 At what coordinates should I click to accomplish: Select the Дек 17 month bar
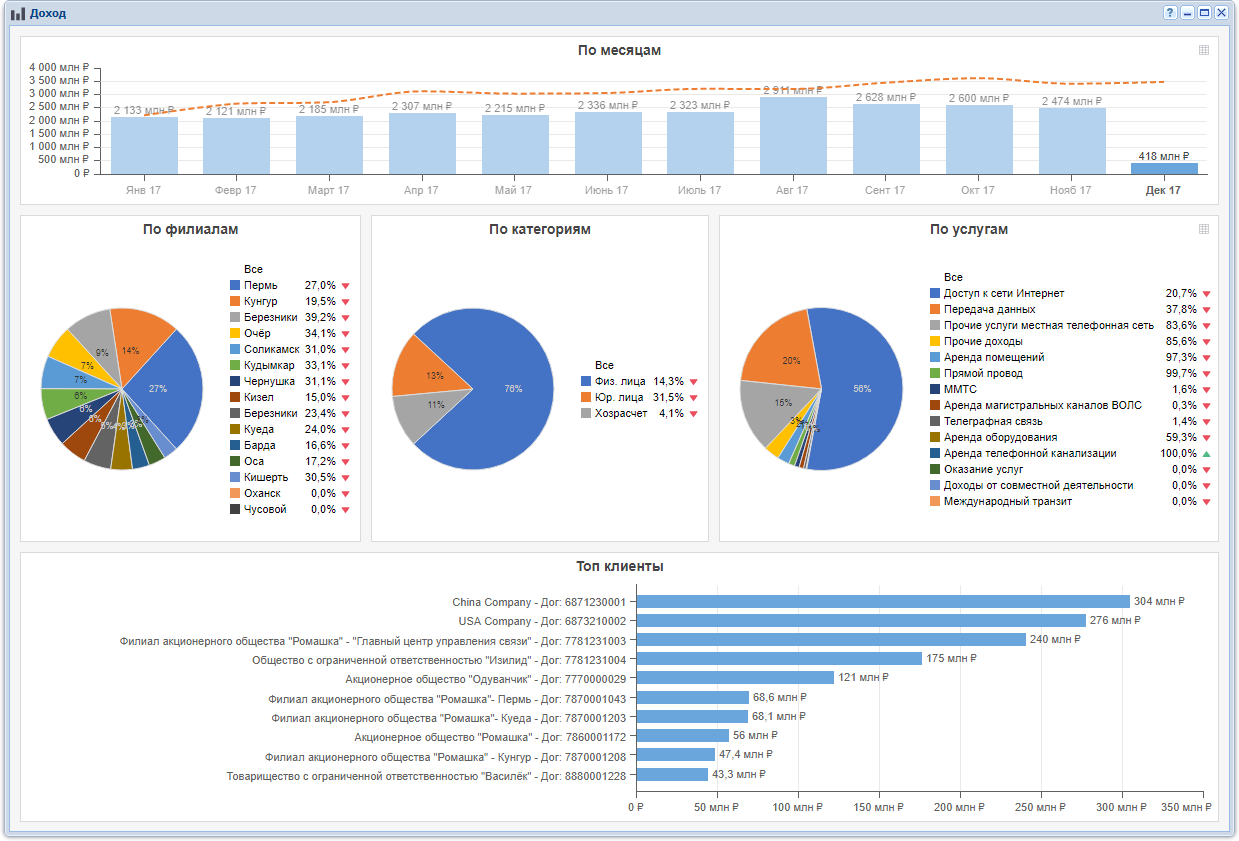pos(1164,168)
